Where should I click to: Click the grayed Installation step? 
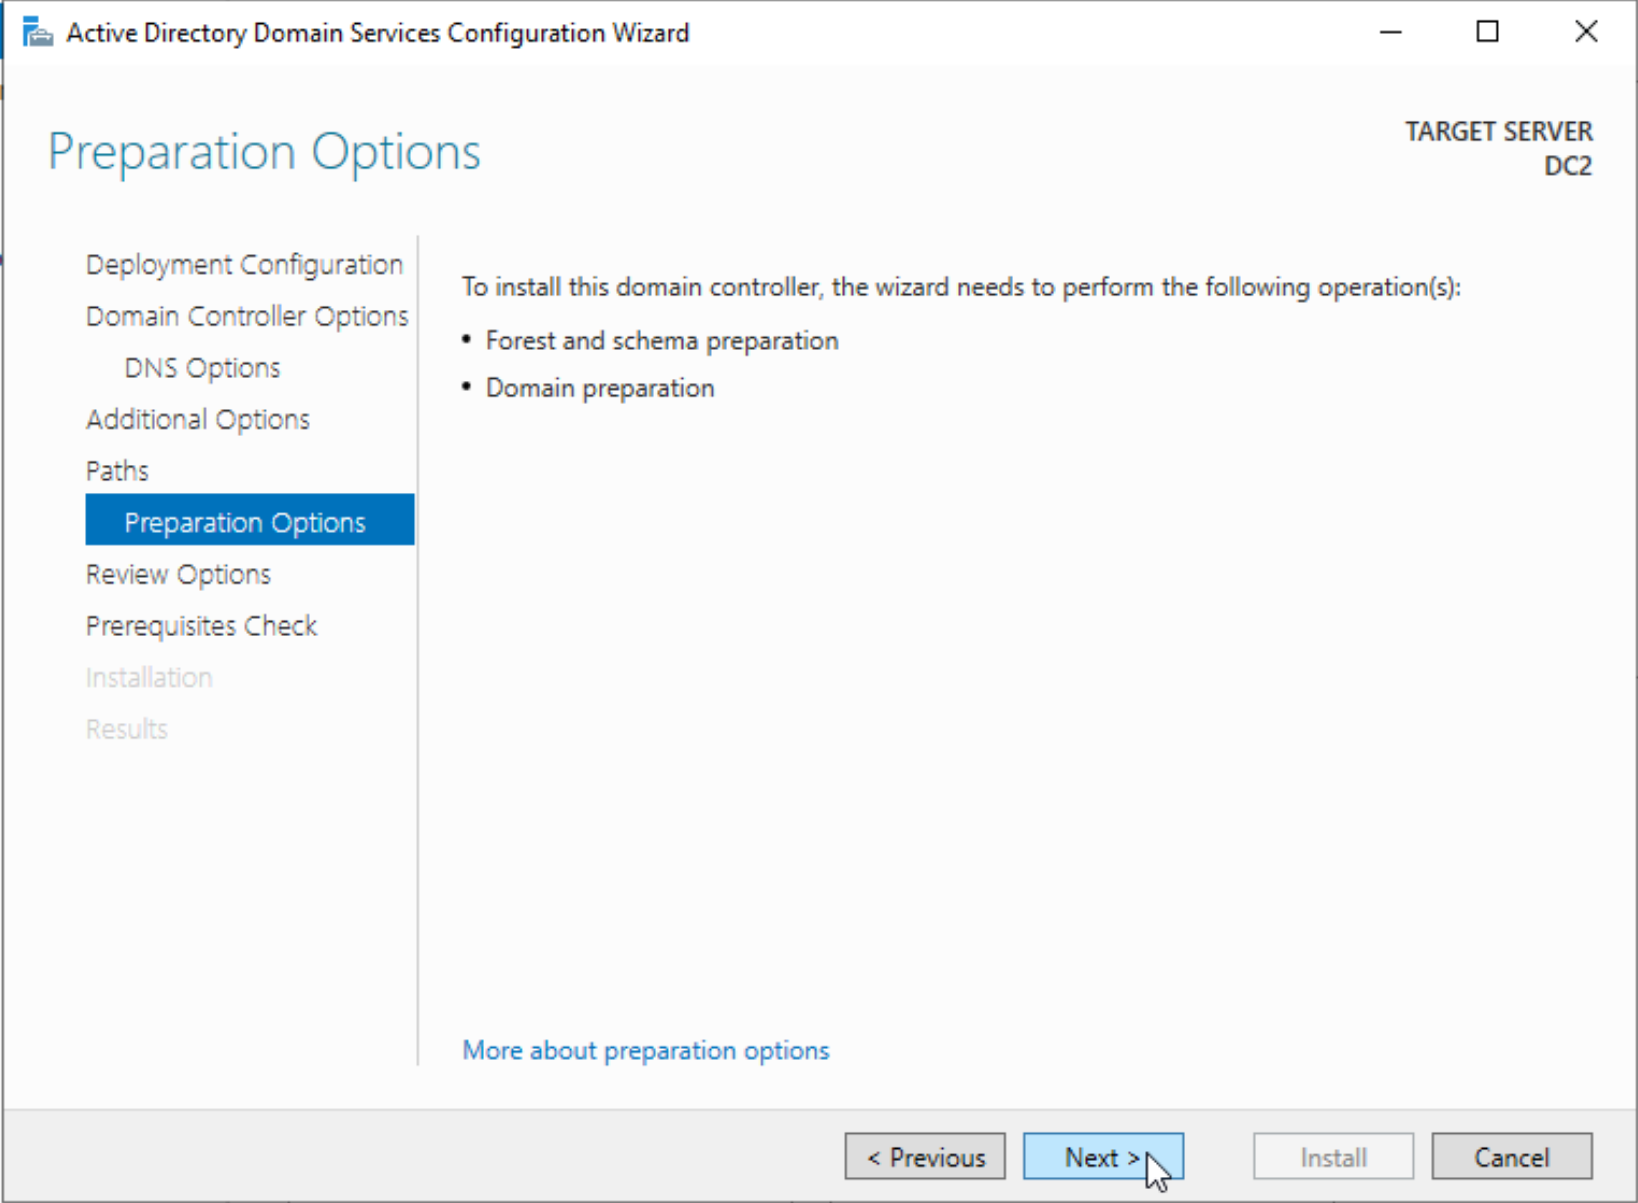point(149,678)
